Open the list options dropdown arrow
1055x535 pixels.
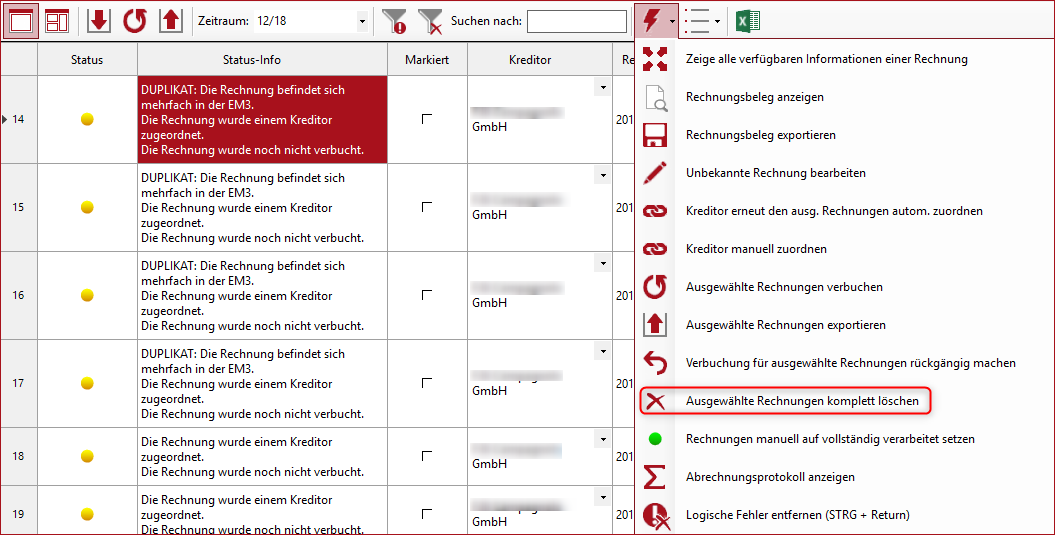coord(717,21)
